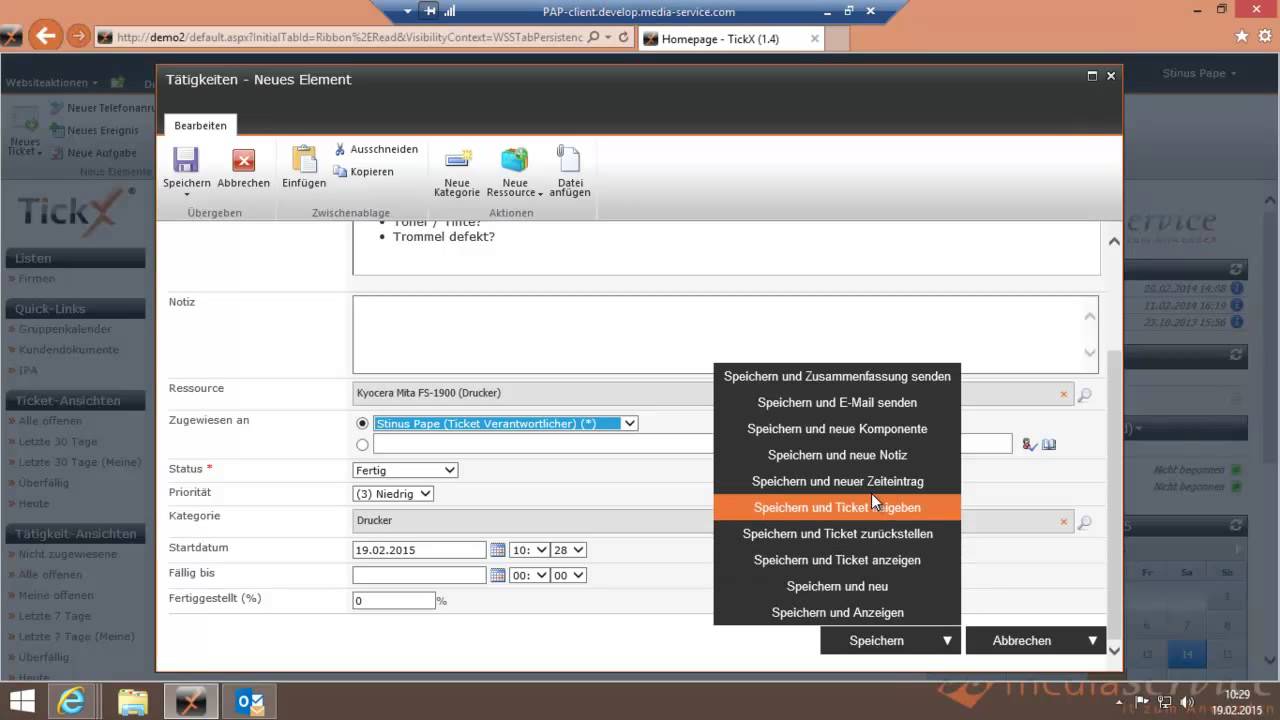
Task: Click the Fällig bis date field
Action: click(419, 575)
